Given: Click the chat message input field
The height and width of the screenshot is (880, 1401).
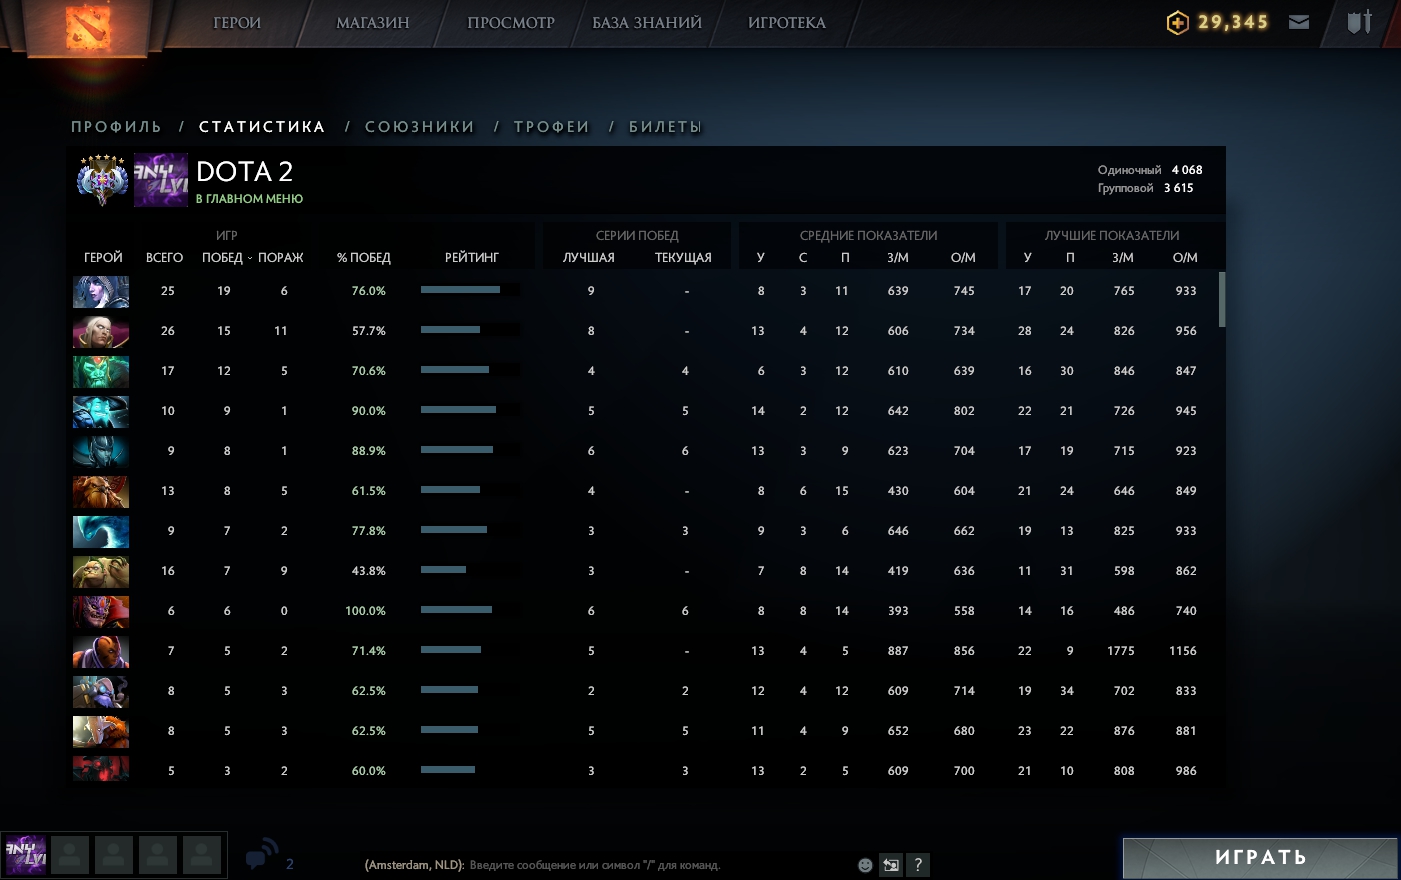Looking at the screenshot, I should [x=594, y=865].
